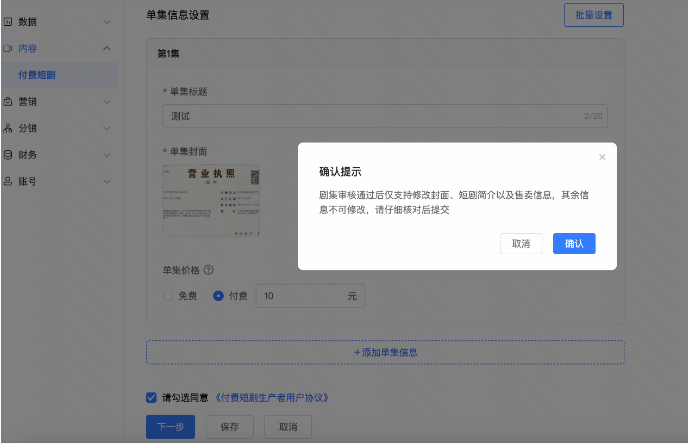688x444 pixels.
Task: Click the 账号 user icon
Action: [x=8, y=181]
